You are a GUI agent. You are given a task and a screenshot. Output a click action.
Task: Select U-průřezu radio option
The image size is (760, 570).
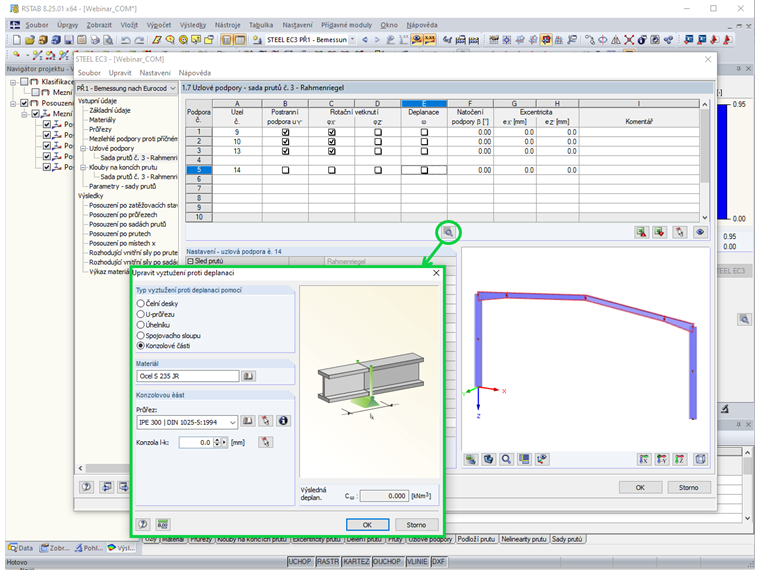tap(141, 314)
